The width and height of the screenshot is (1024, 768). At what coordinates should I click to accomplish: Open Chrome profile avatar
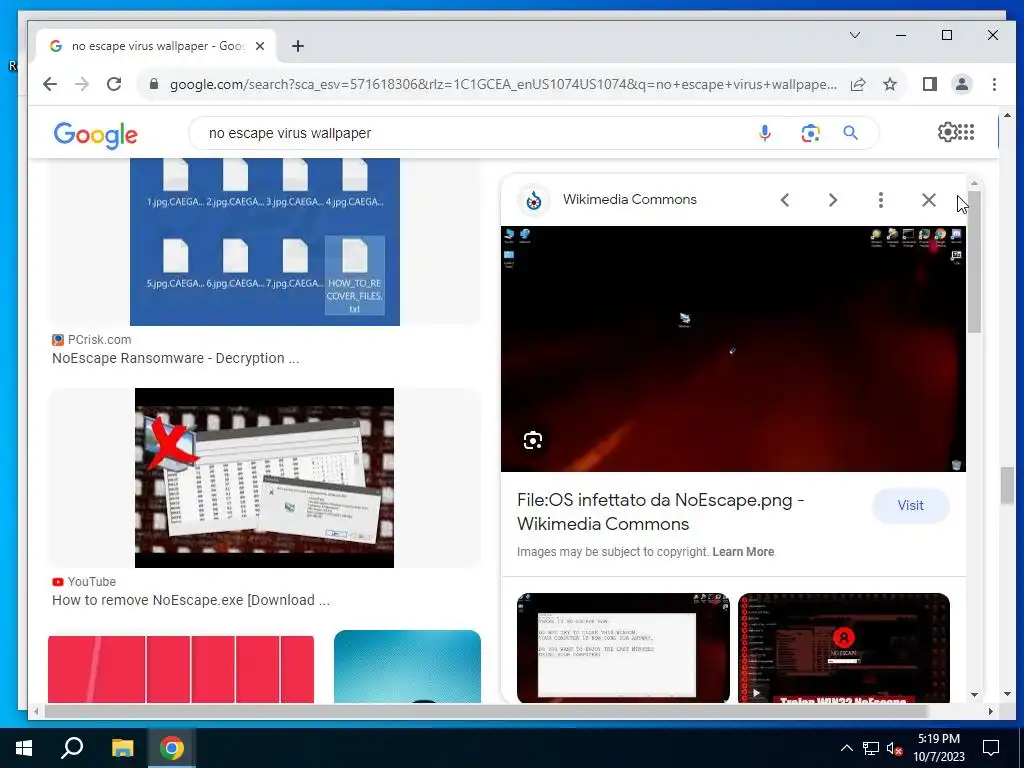(x=962, y=84)
